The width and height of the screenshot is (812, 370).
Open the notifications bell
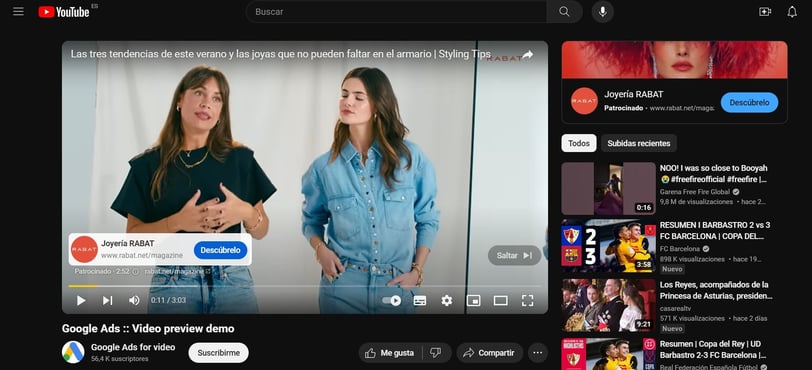[792, 11]
